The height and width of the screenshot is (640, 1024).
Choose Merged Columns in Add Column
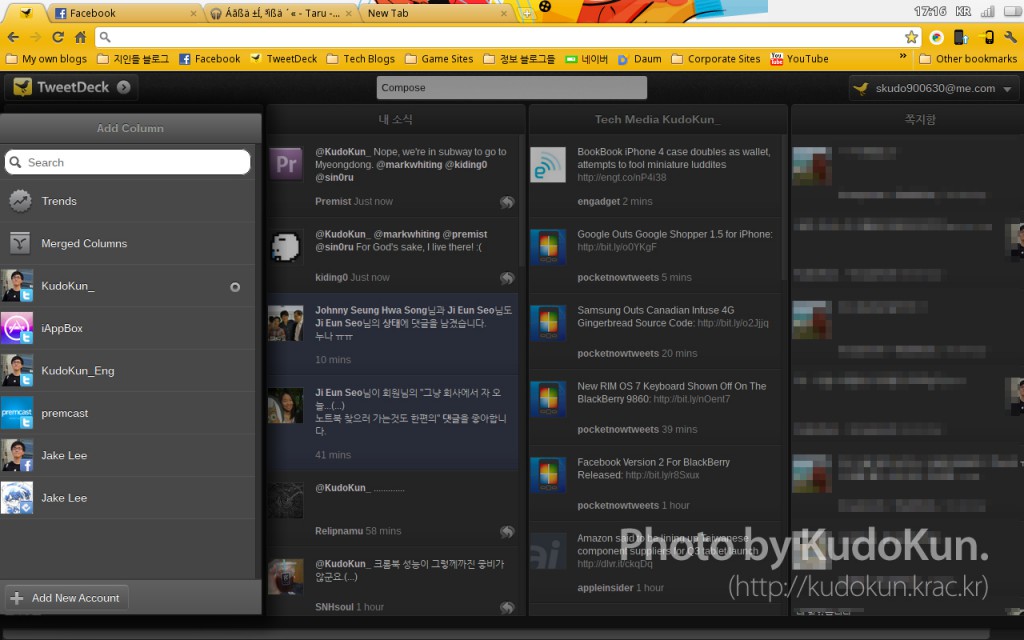point(127,244)
